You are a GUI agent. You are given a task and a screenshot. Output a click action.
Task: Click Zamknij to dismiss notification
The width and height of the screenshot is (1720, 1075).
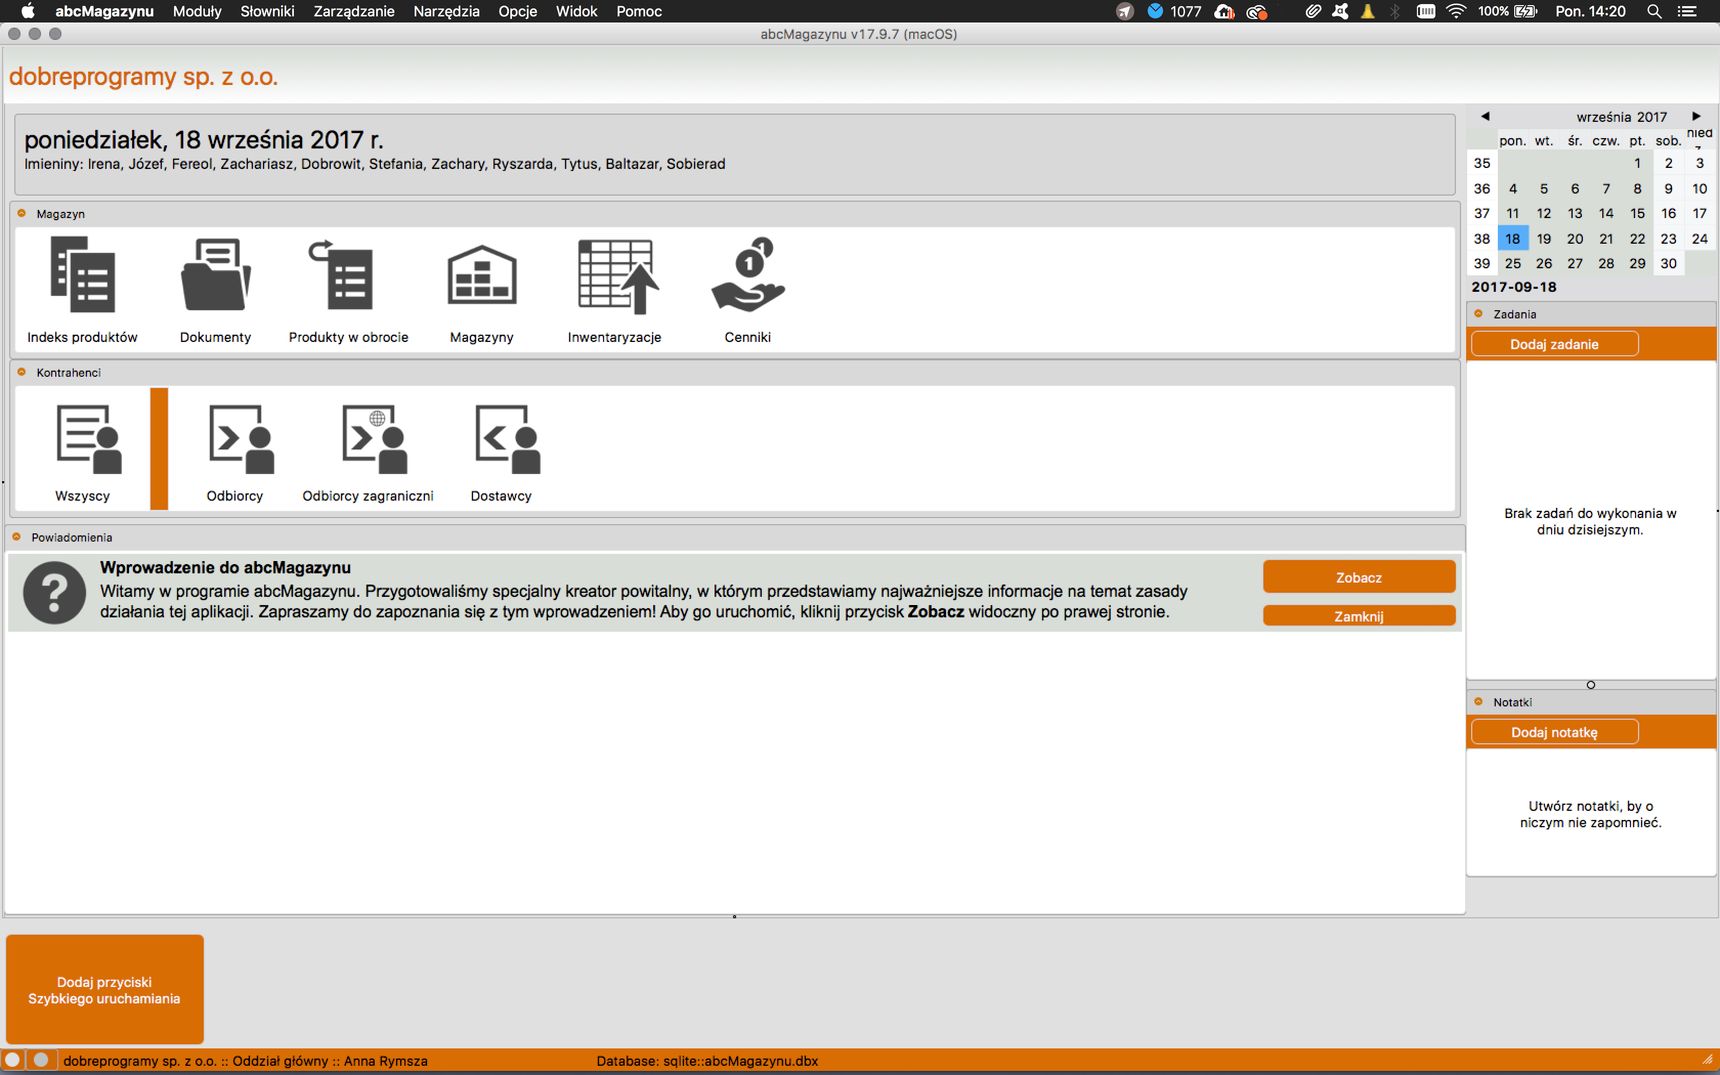tap(1359, 616)
